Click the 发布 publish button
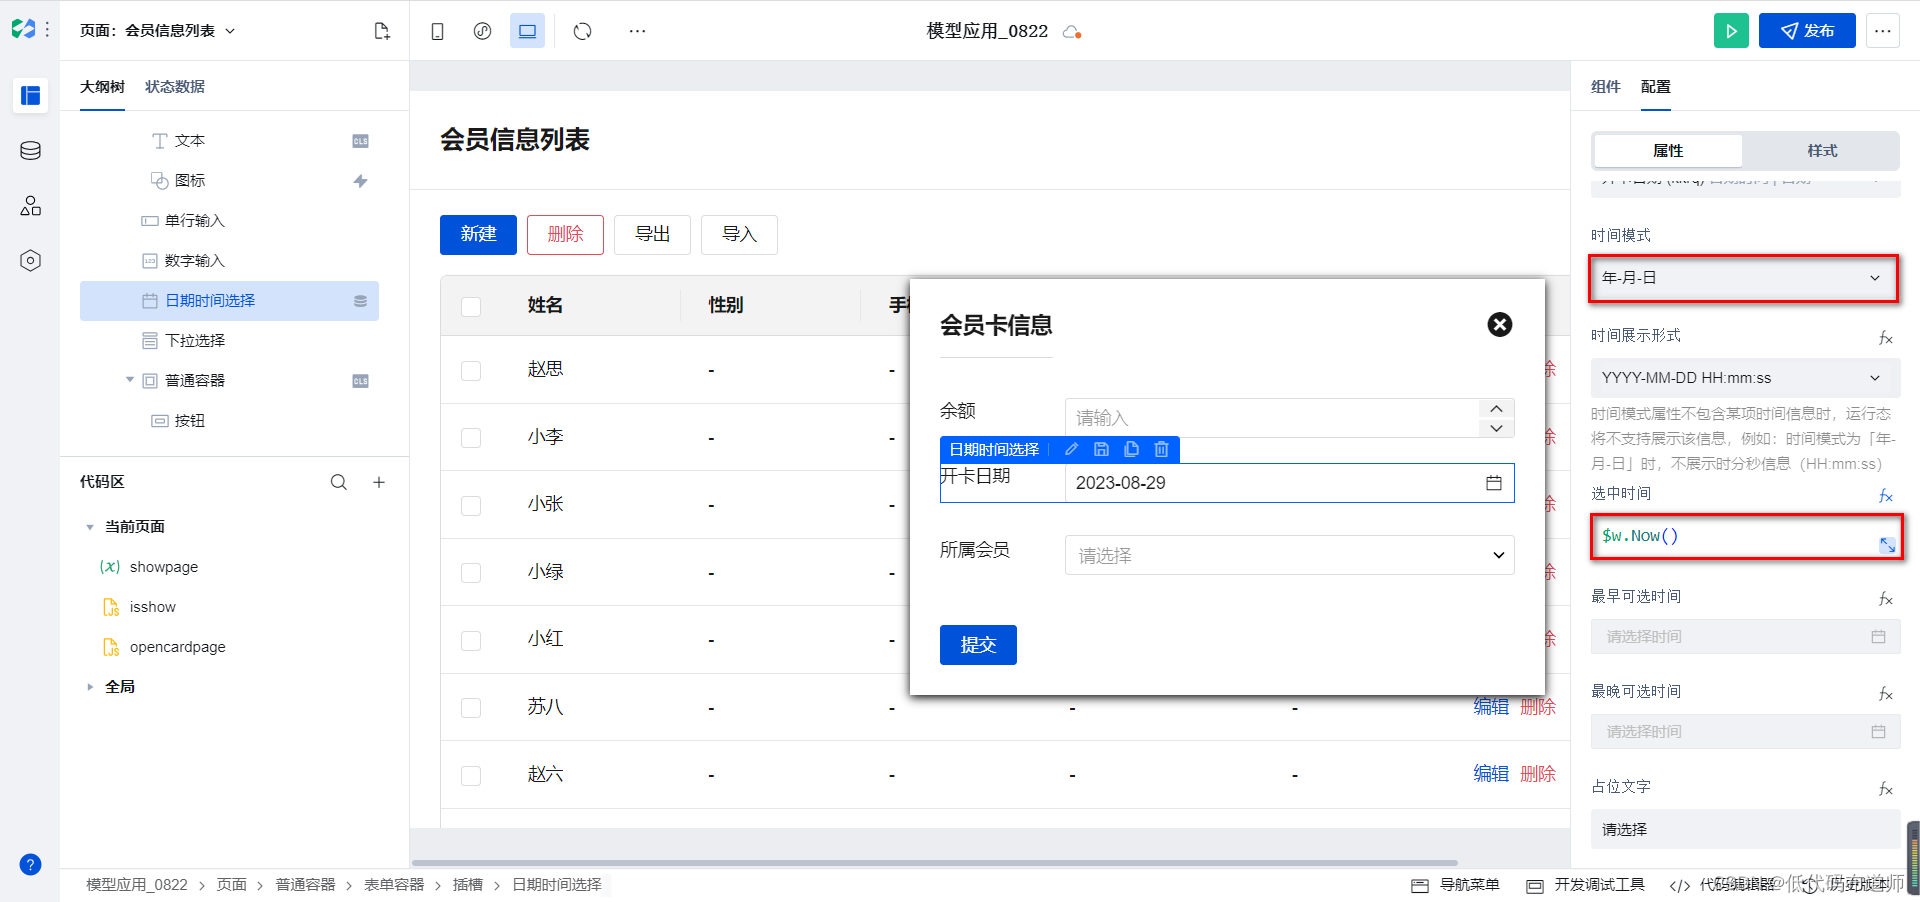Screen dimensions: 1920x902 click(x=1807, y=31)
